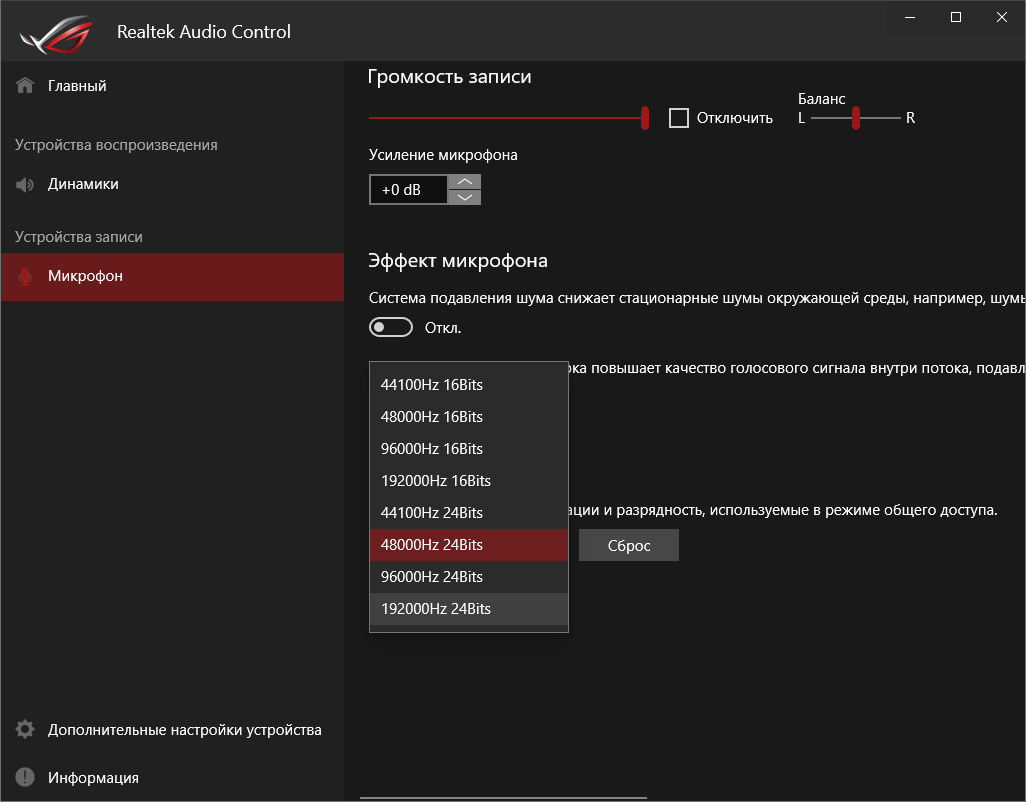The width and height of the screenshot is (1026, 802).
Task: Open settings via the gear icon
Action: (22, 730)
